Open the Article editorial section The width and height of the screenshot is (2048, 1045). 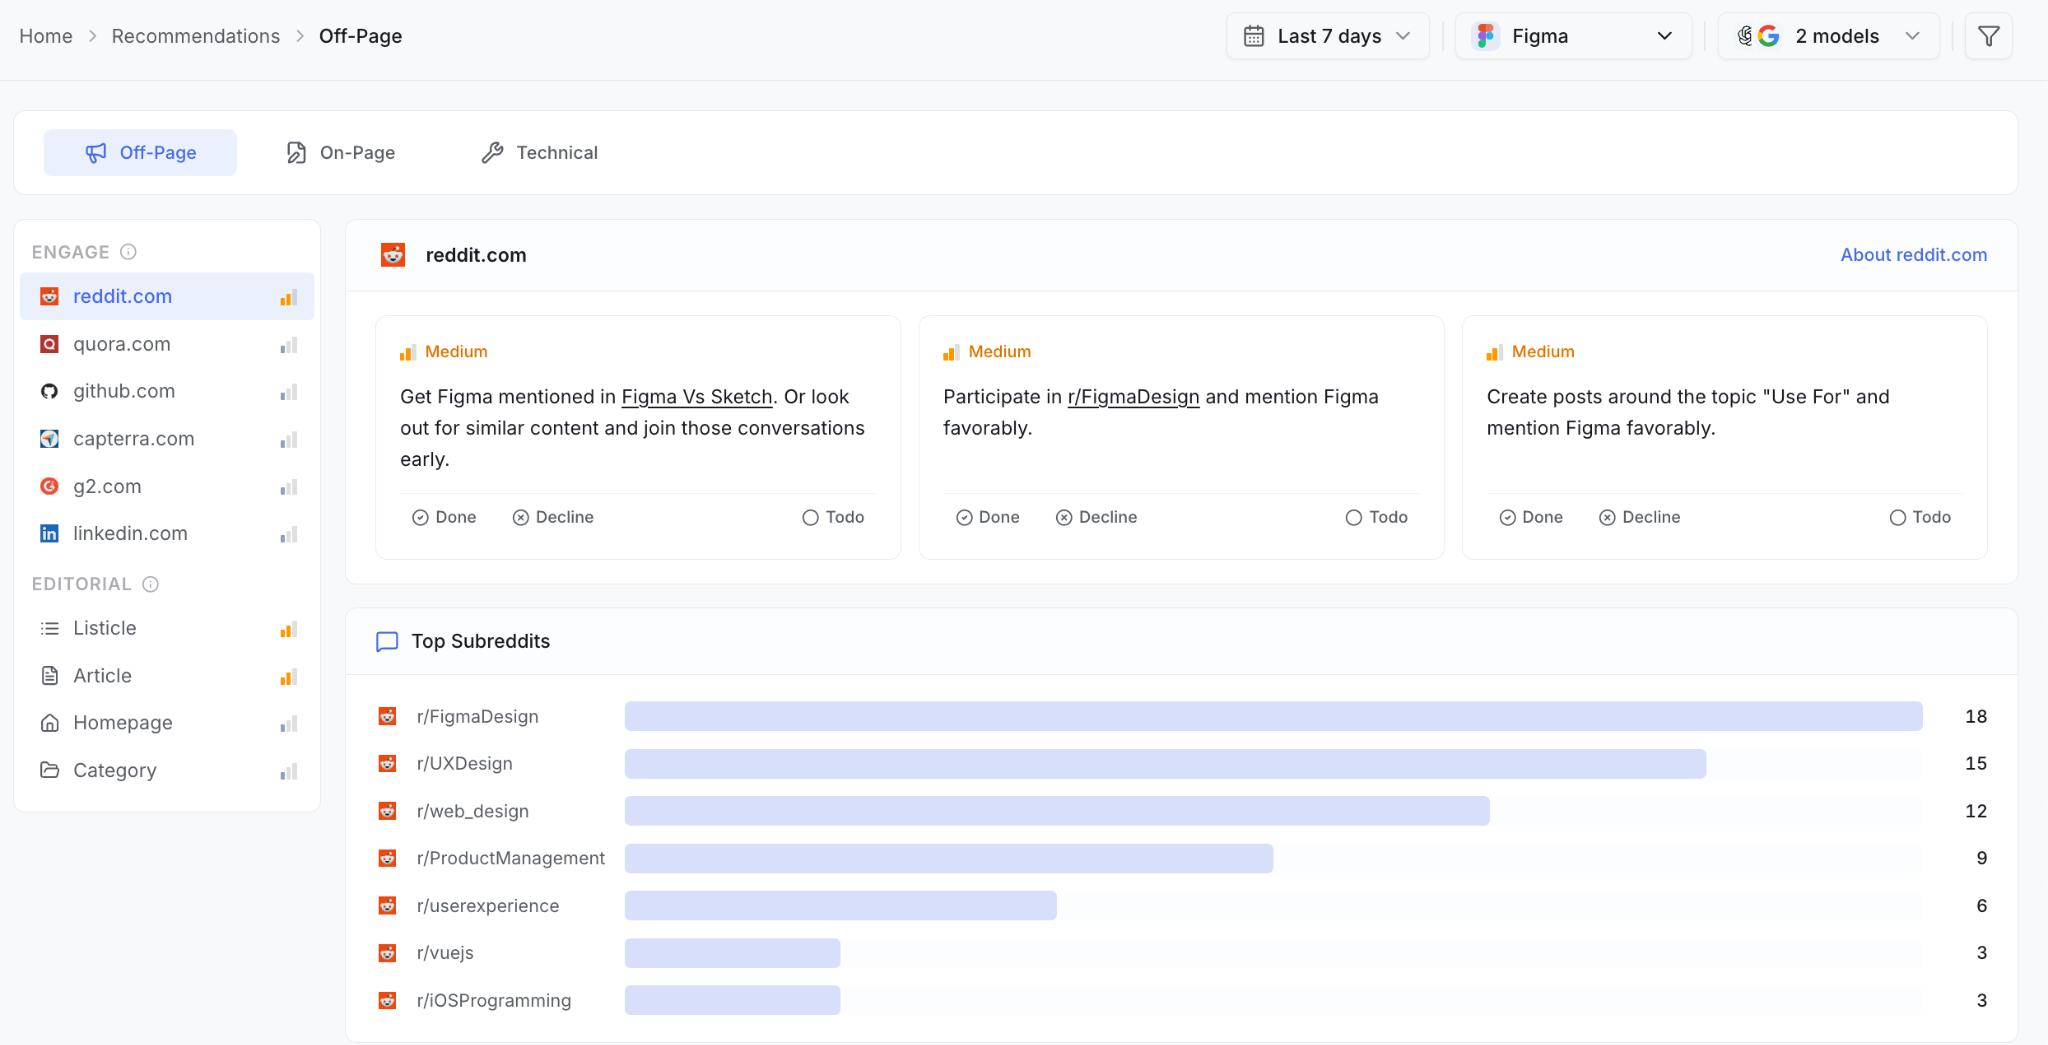167,676
